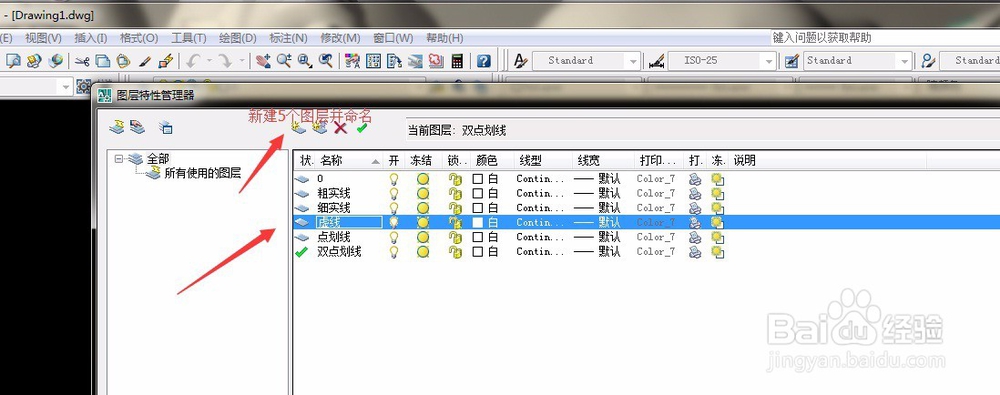
Task: Select 所有使用的图层 filter in tree
Action: (203, 172)
